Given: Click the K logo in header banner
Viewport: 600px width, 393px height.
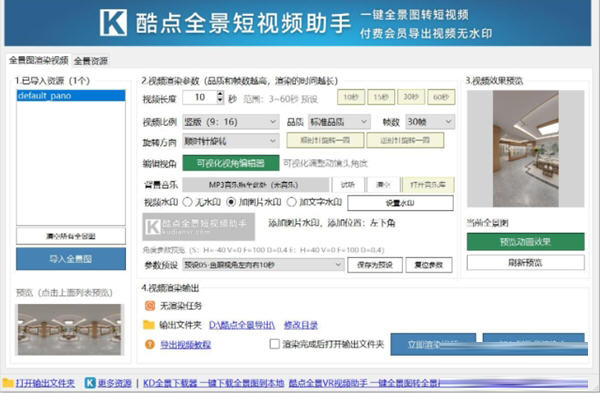Looking at the screenshot, I should (113, 23).
